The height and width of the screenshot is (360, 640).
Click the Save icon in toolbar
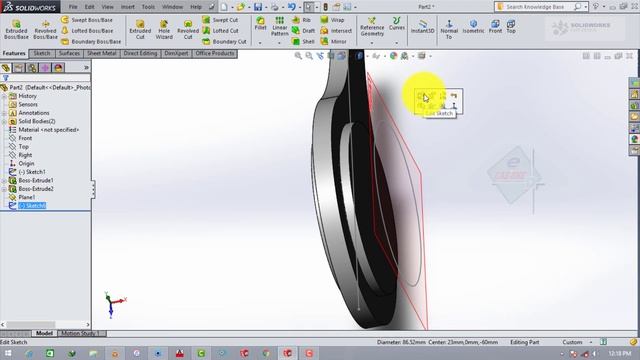tap(258, 7)
